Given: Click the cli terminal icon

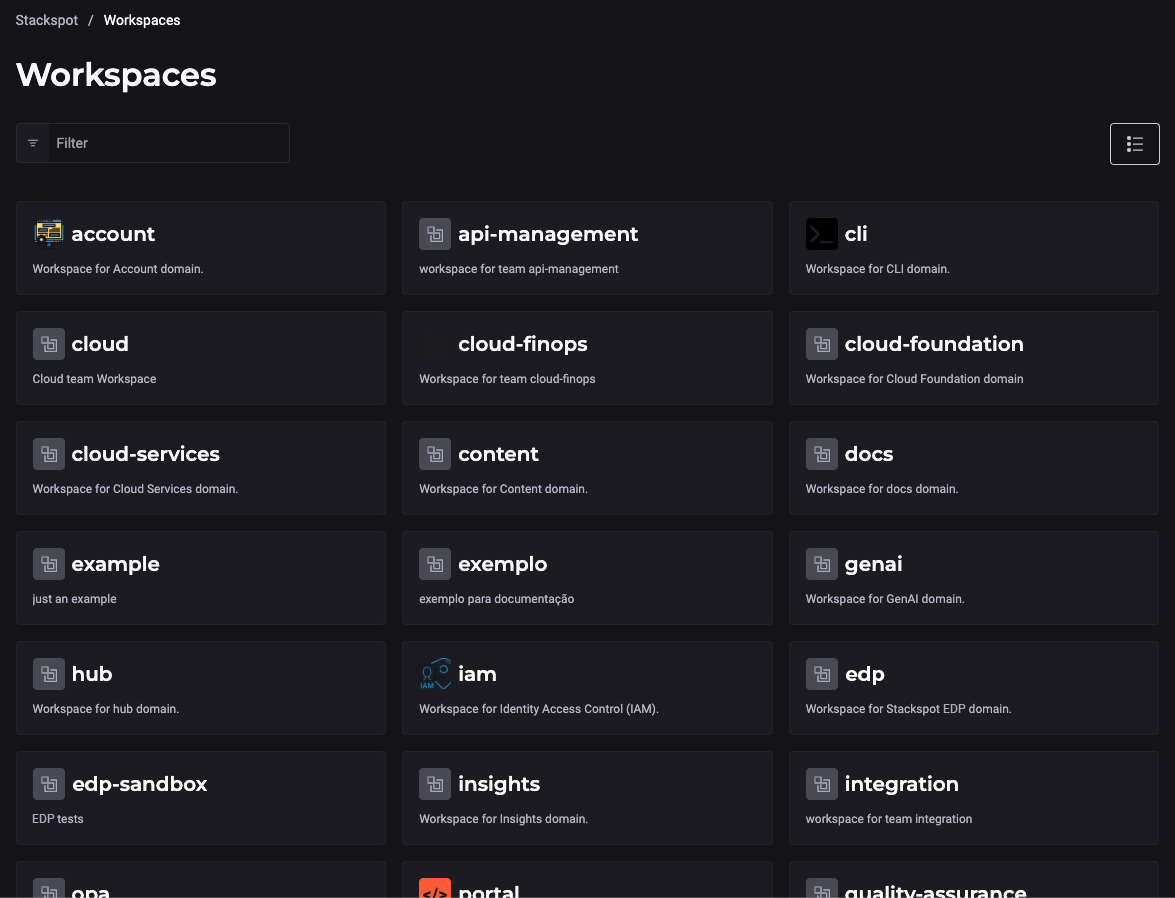Looking at the screenshot, I should 821,234.
